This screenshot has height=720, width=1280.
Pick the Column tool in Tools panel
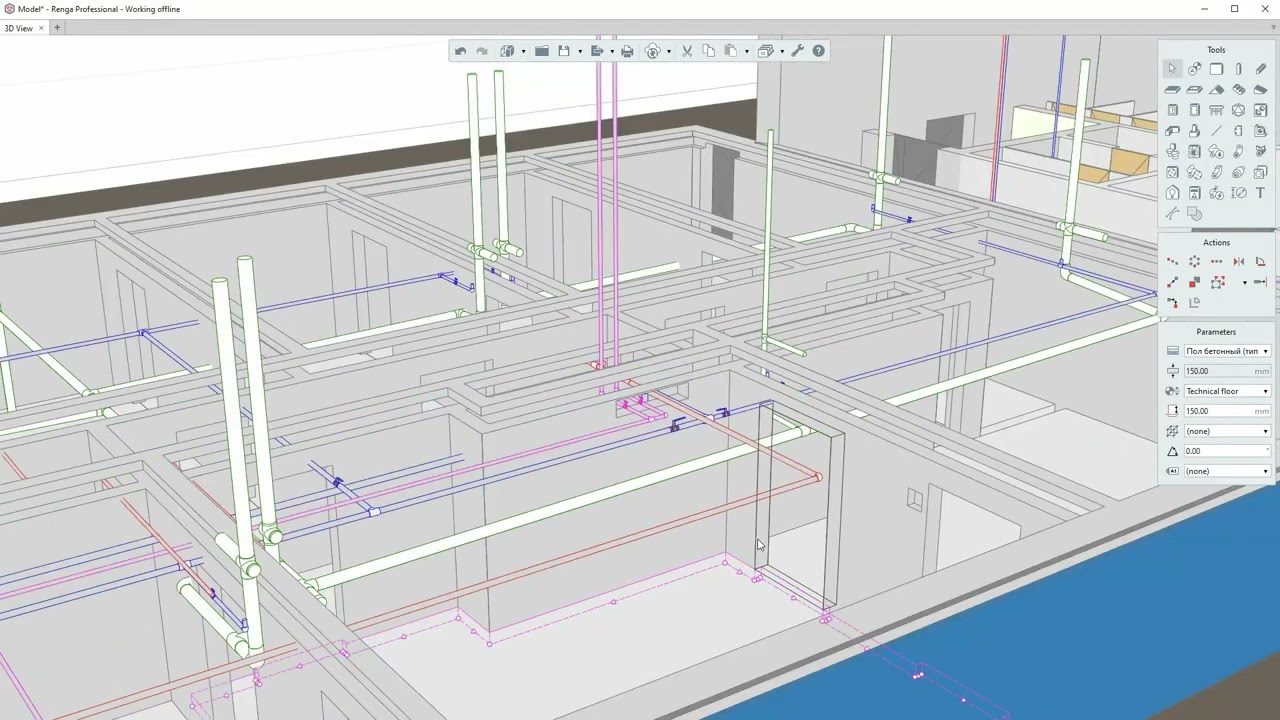point(1238,69)
